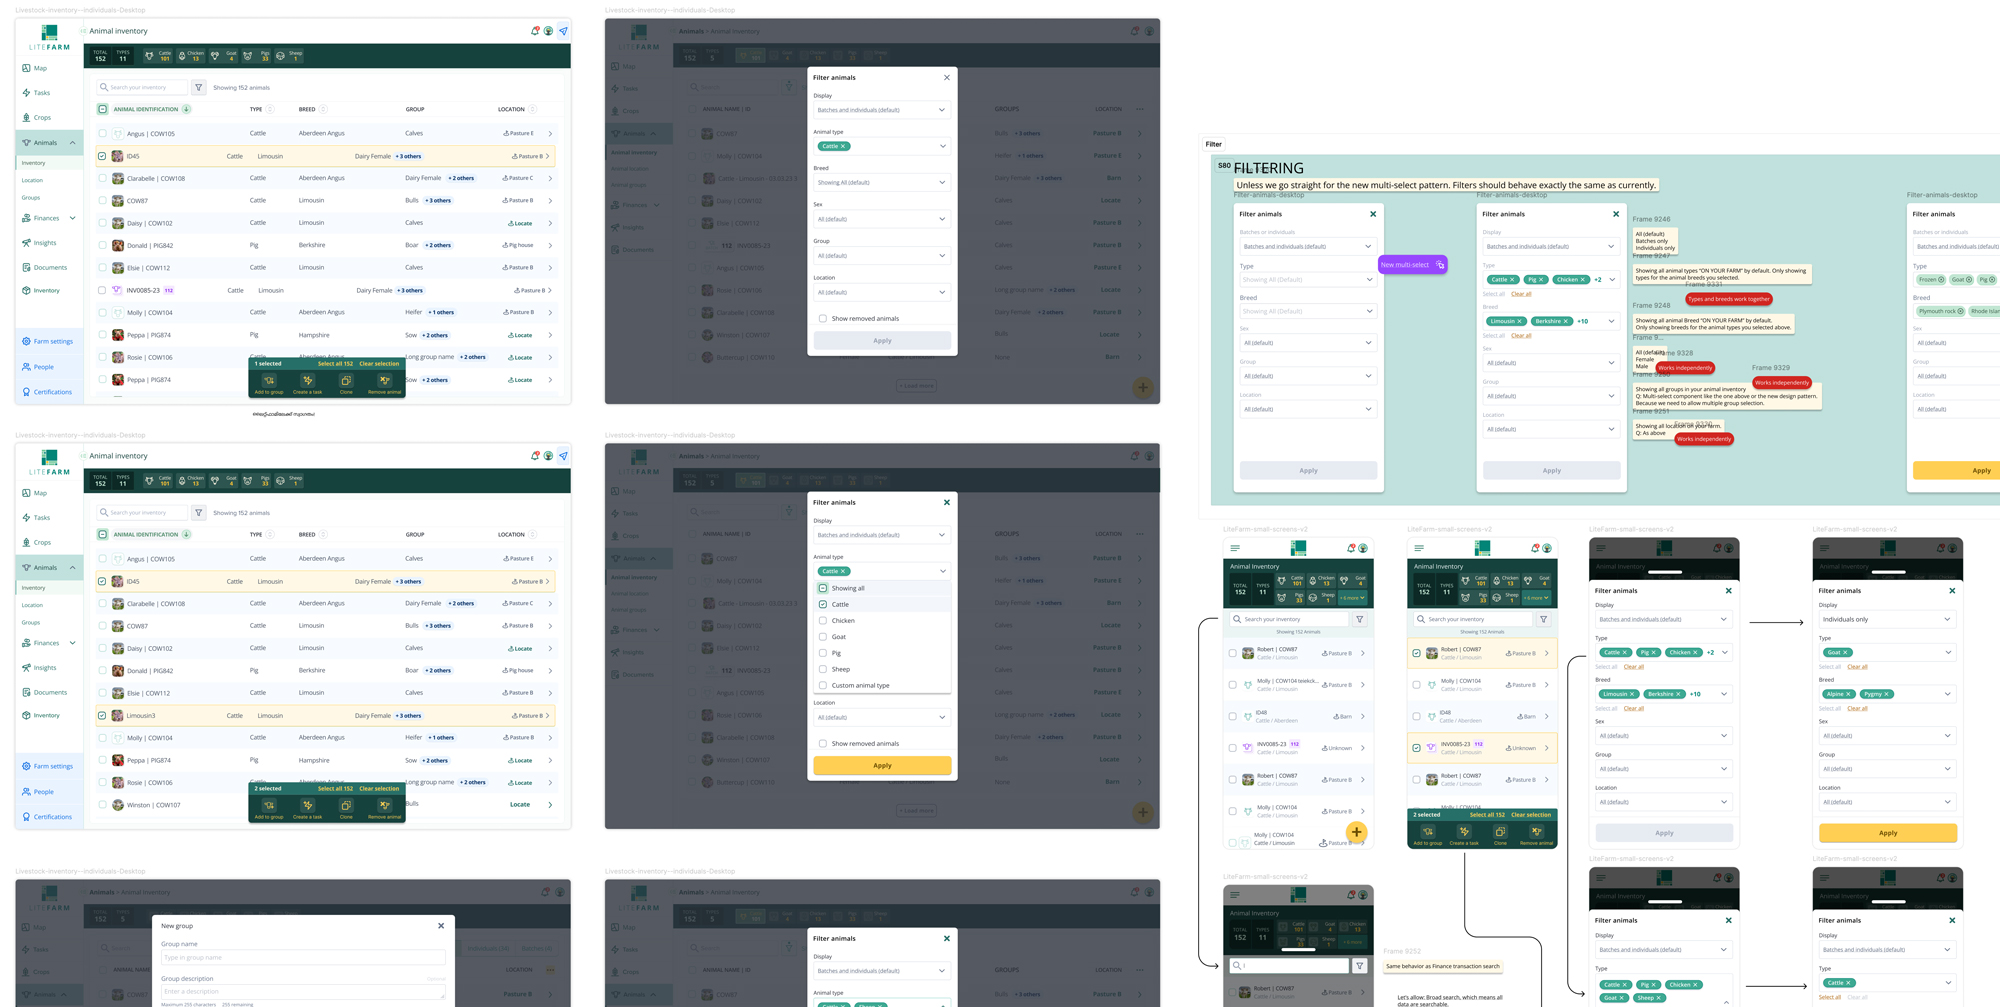Open Certifications in the '1 selected' frame sidebar
Image resolution: width=2000 pixels, height=1007 pixels.
[47, 392]
